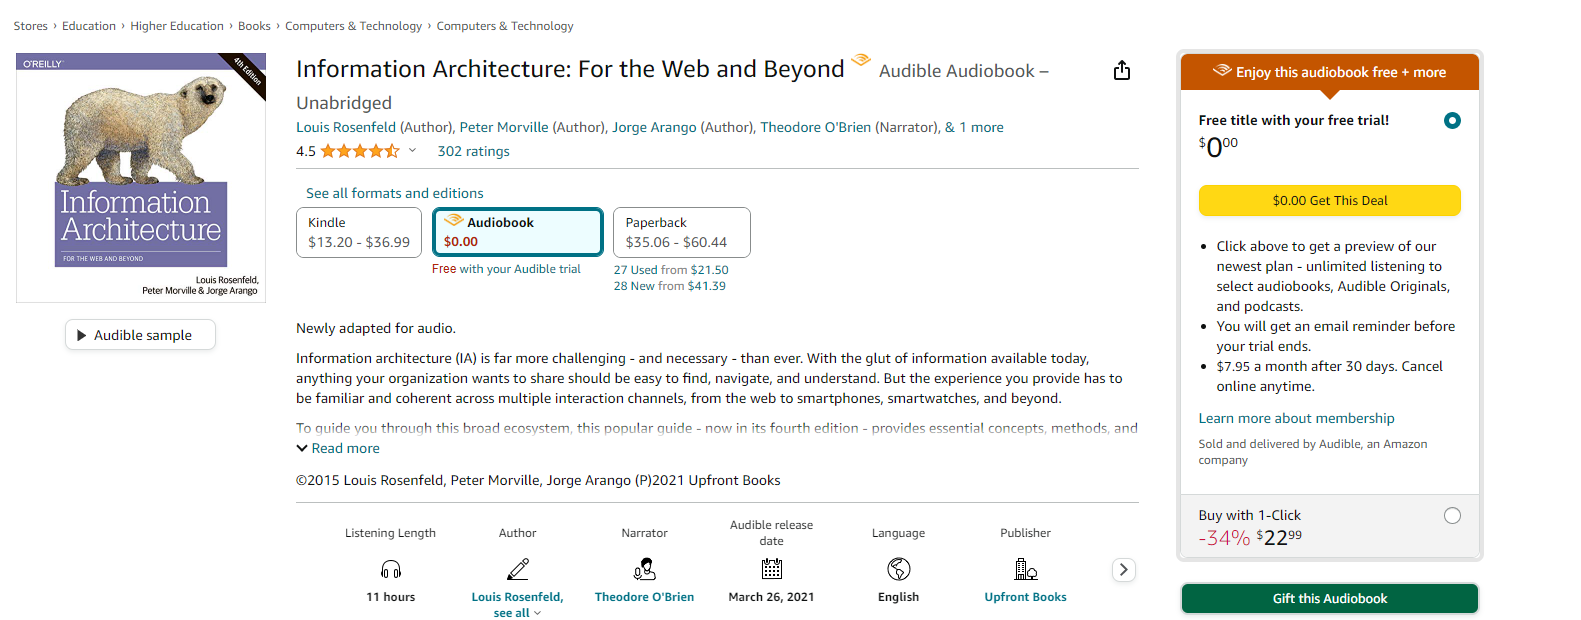The image size is (1581, 620).
Task: Open the star rating breakdown dropdown
Action: point(412,151)
